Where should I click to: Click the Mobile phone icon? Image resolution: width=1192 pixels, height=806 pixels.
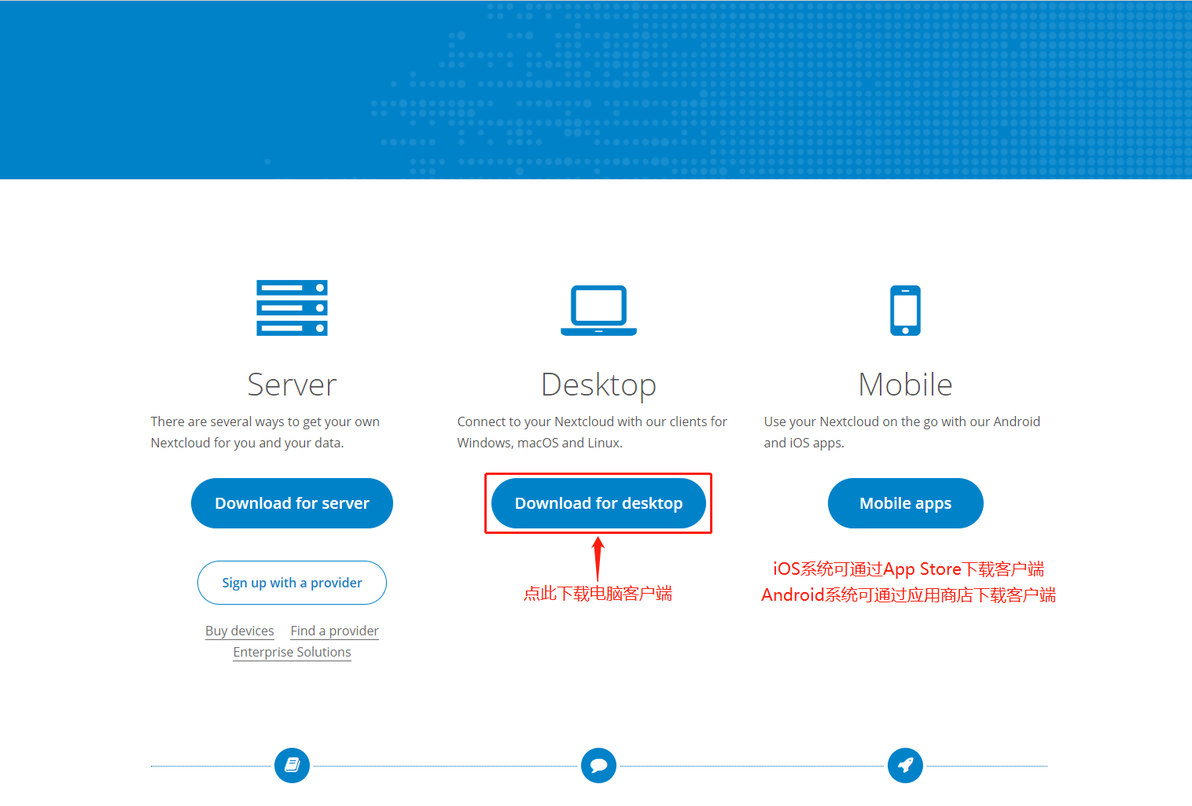coord(905,310)
